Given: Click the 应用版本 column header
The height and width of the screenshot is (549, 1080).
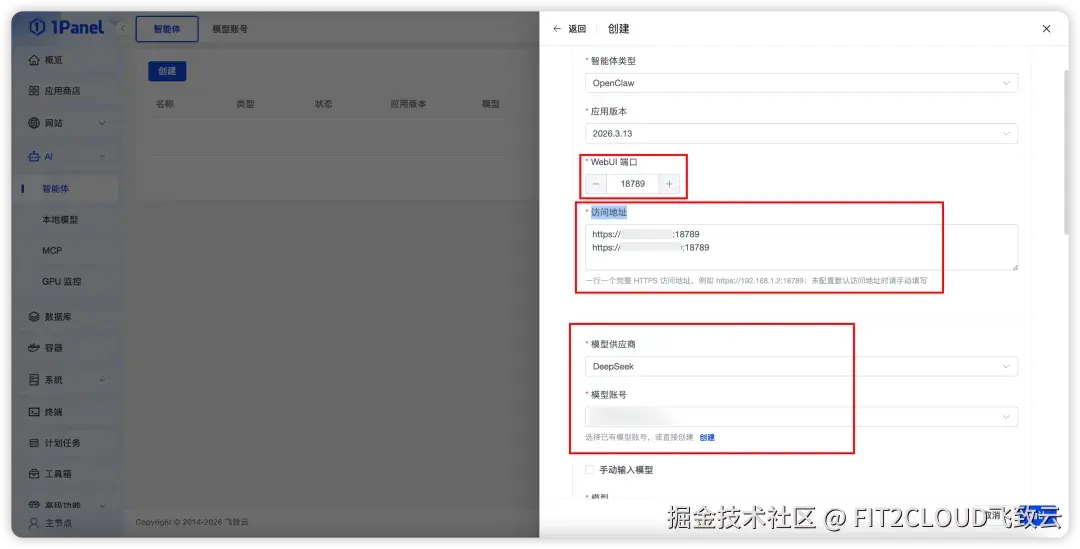Looking at the screenshot, I should pyautogui.click(x=408, y=104).
